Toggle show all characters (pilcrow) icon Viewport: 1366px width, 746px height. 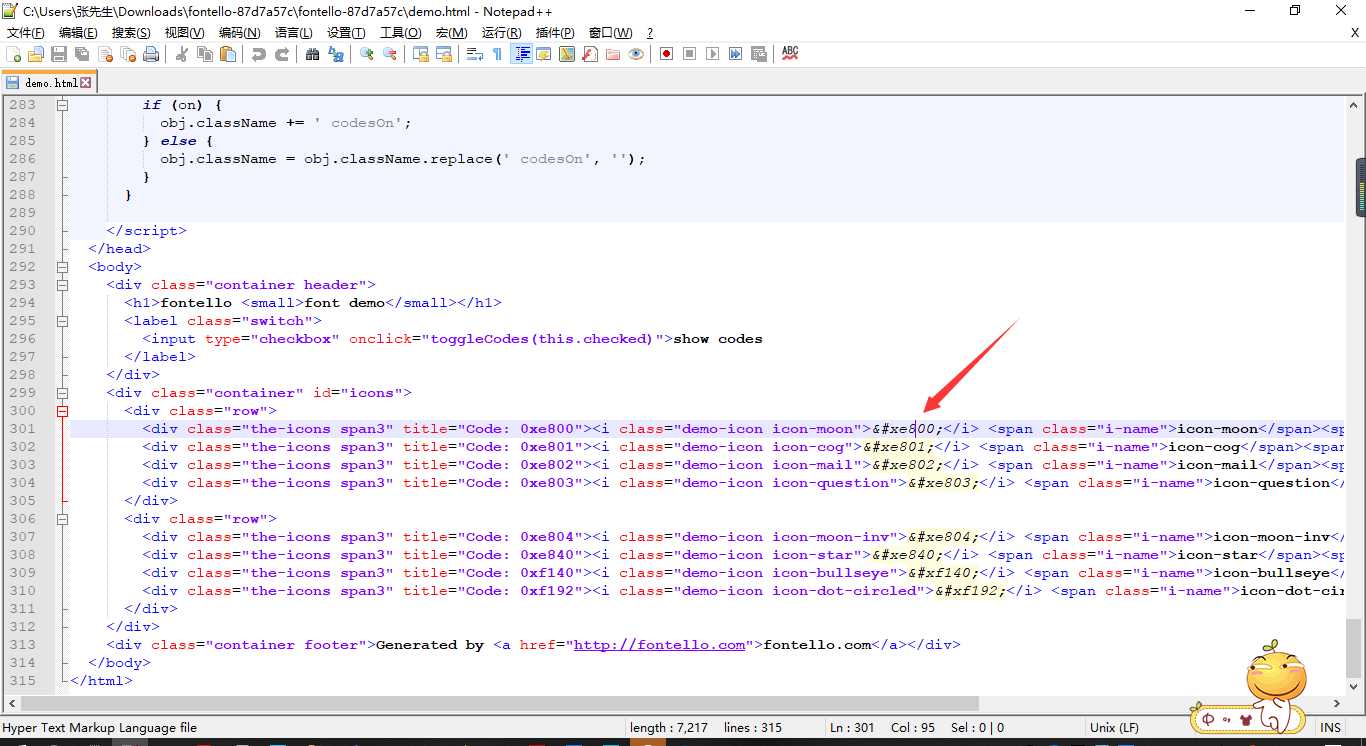498,54
